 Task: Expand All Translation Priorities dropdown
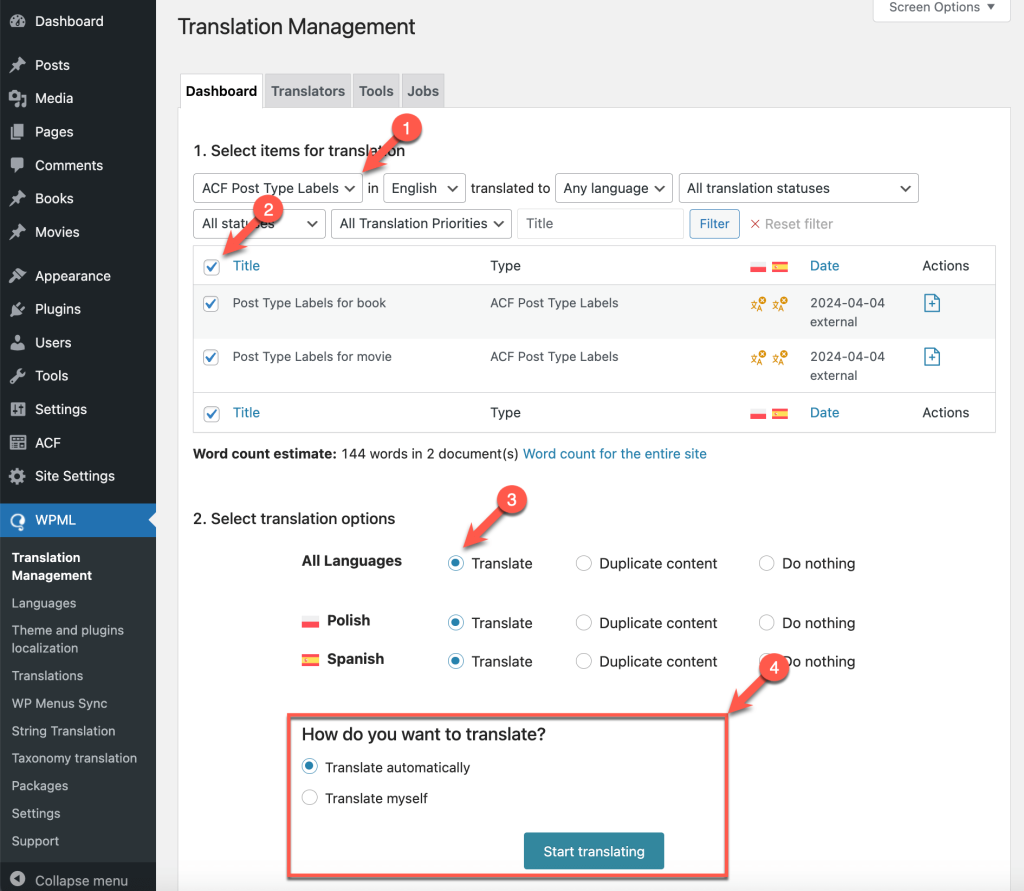(x=421, y=223)
